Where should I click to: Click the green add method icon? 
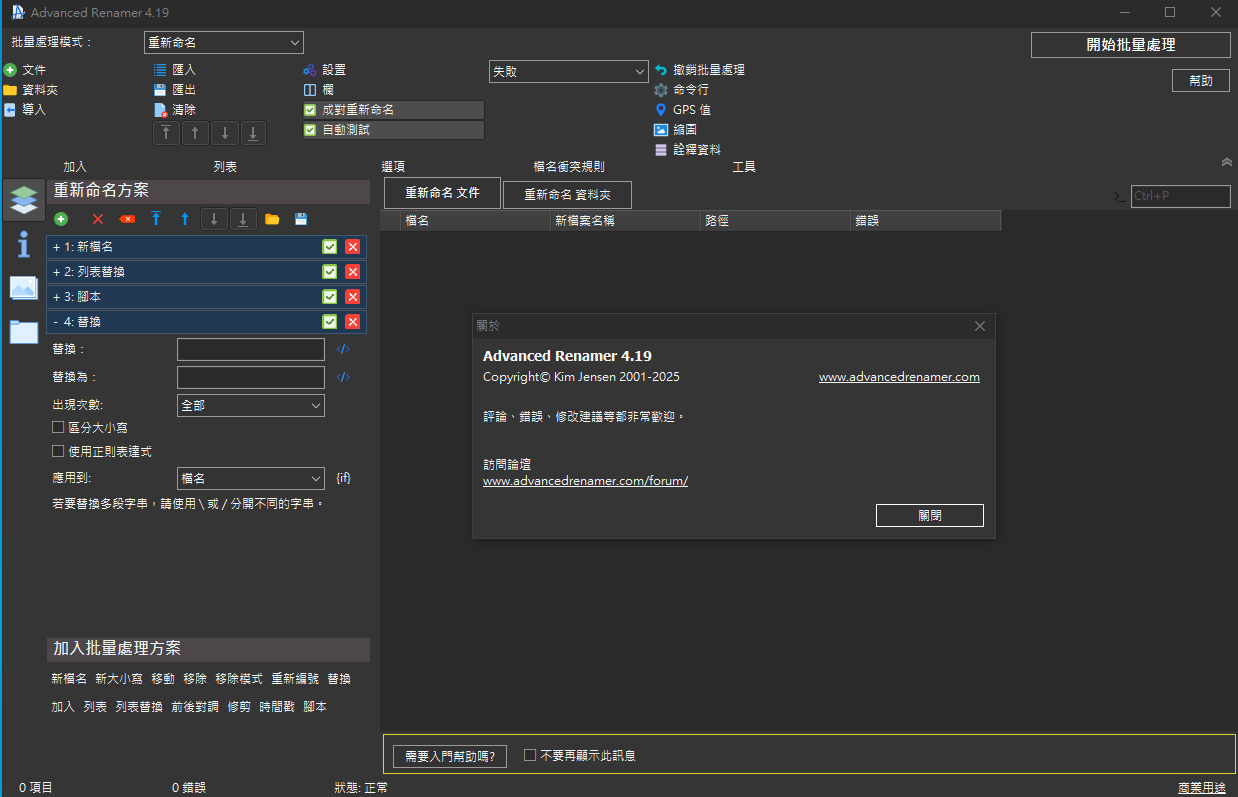point(61,219)
